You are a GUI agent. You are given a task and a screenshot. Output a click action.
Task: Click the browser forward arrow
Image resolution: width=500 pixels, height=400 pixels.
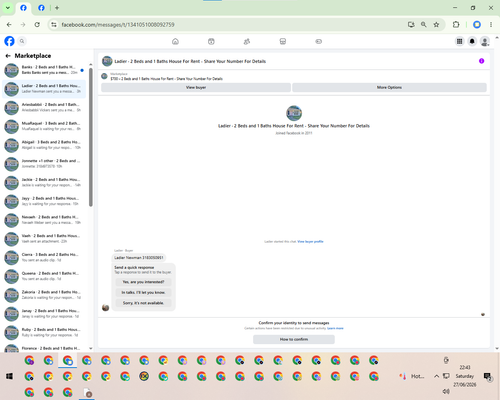pyautogui.click(x=23, y=25)
